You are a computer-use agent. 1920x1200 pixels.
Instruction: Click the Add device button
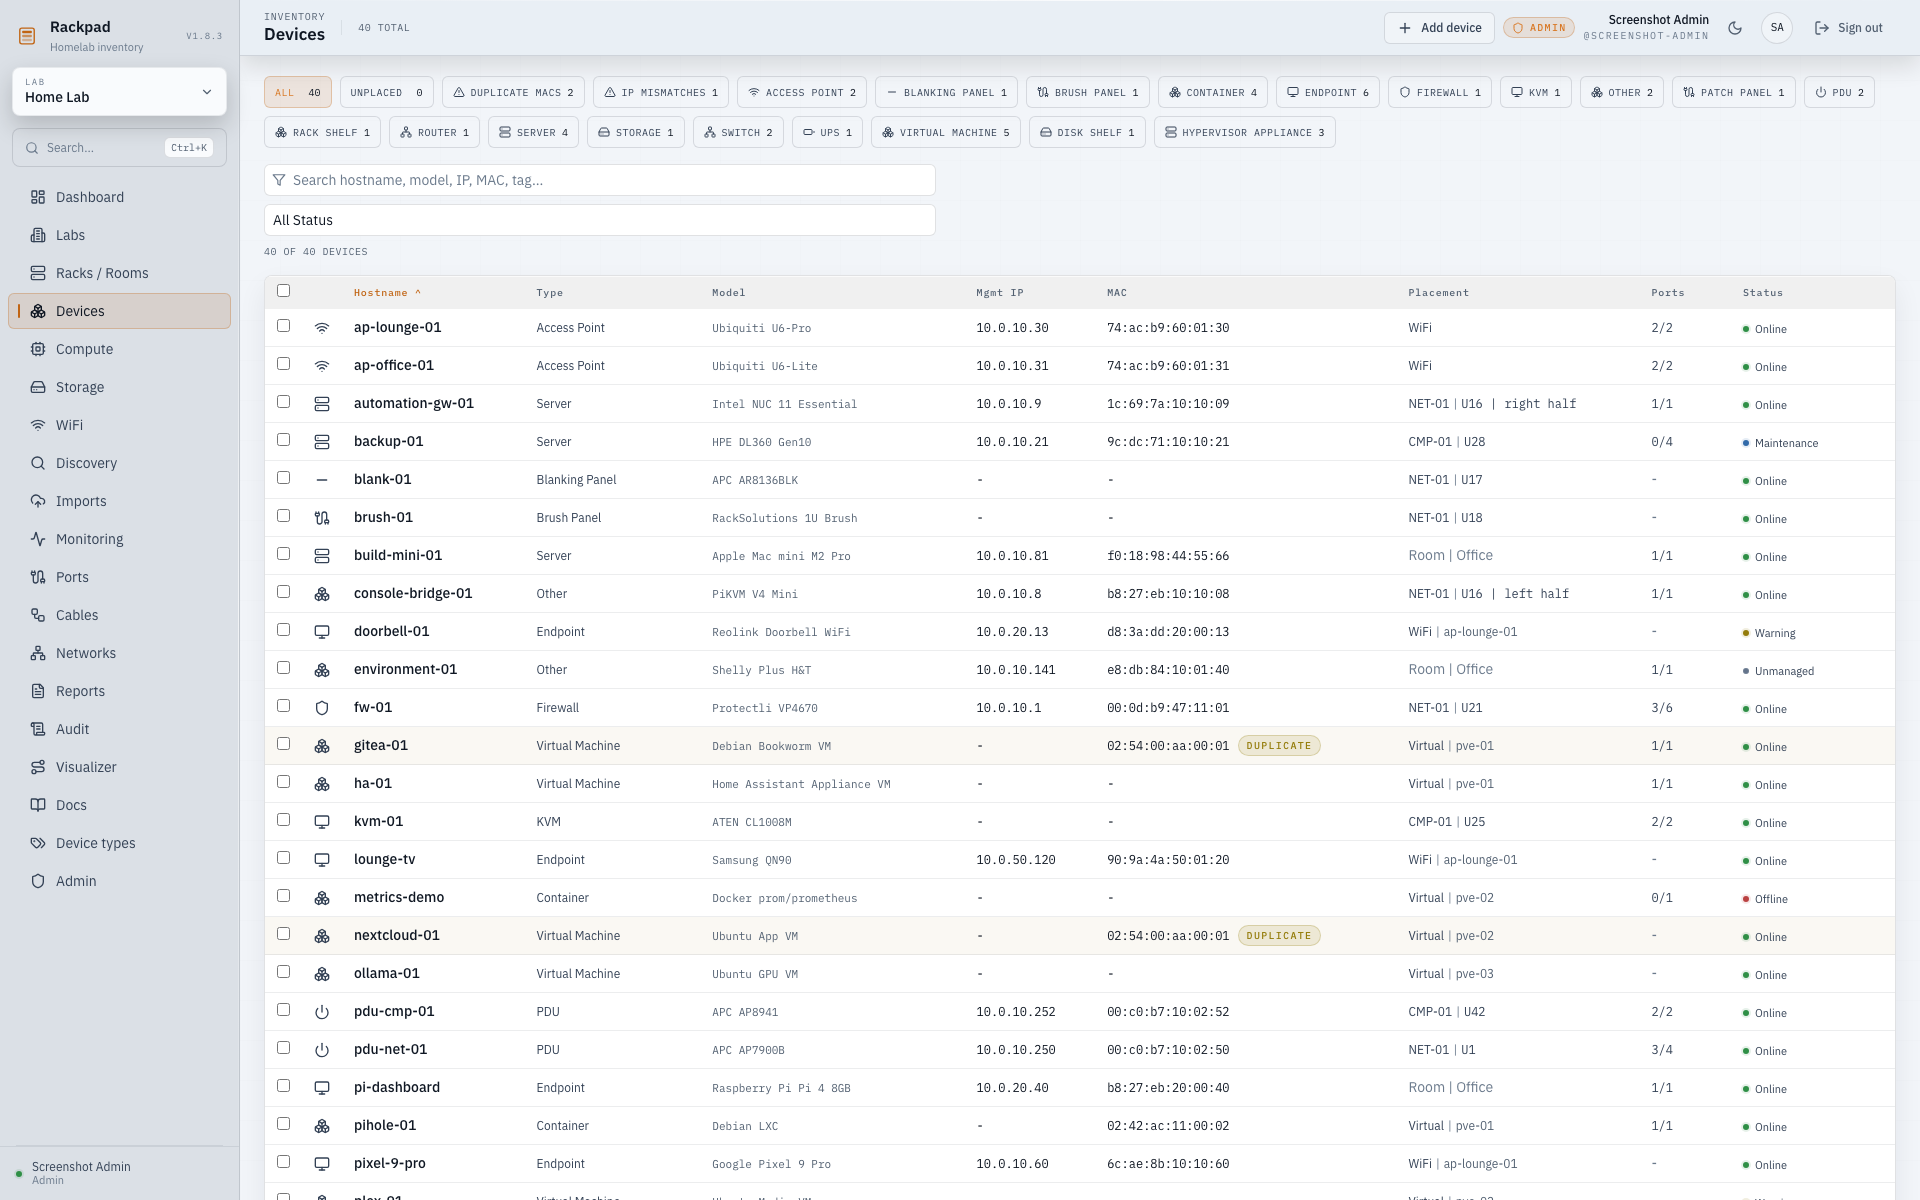[1439, 28]
